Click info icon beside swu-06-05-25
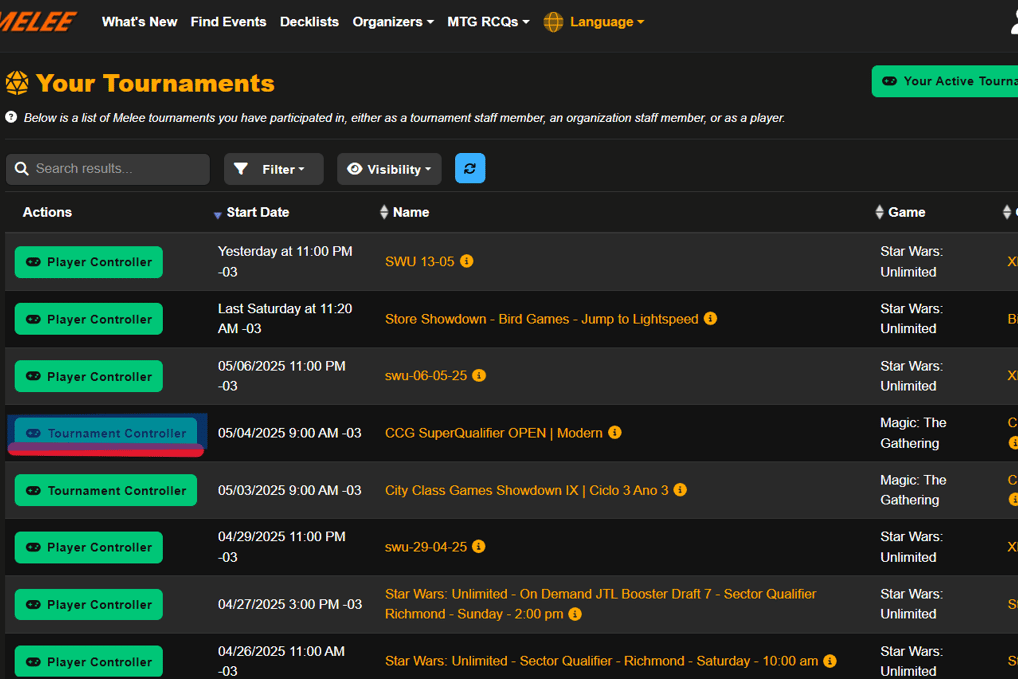 coord(479,375)
